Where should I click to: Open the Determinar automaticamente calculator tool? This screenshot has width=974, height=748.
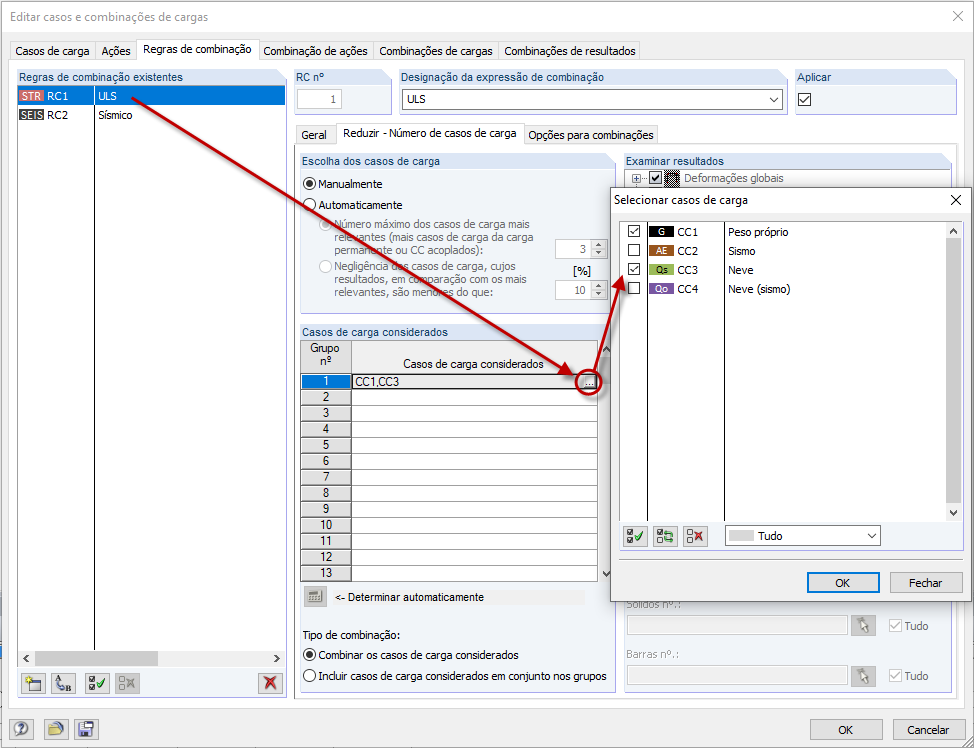[315, 598]
